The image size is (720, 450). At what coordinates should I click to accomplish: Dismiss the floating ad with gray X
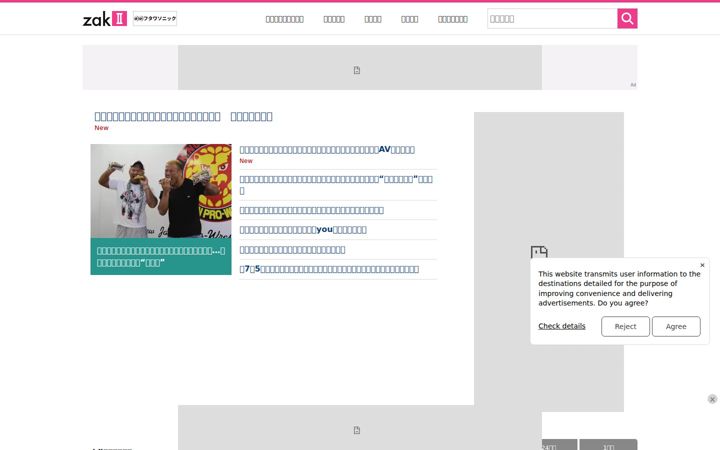[x=712, y=399]
